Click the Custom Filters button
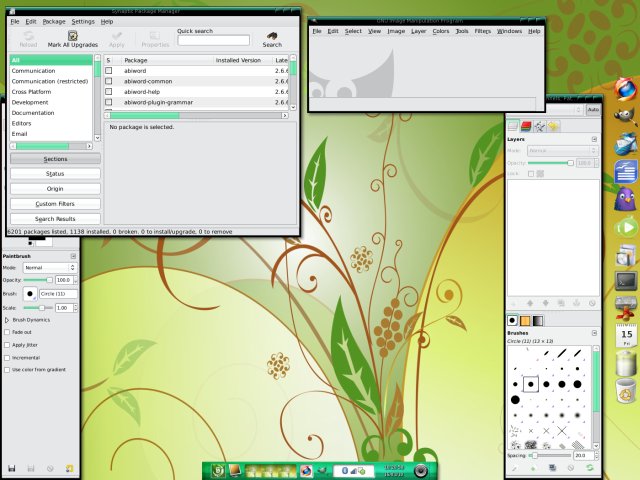Viewport: 640px width, 480px height. (x=55, y=204)
